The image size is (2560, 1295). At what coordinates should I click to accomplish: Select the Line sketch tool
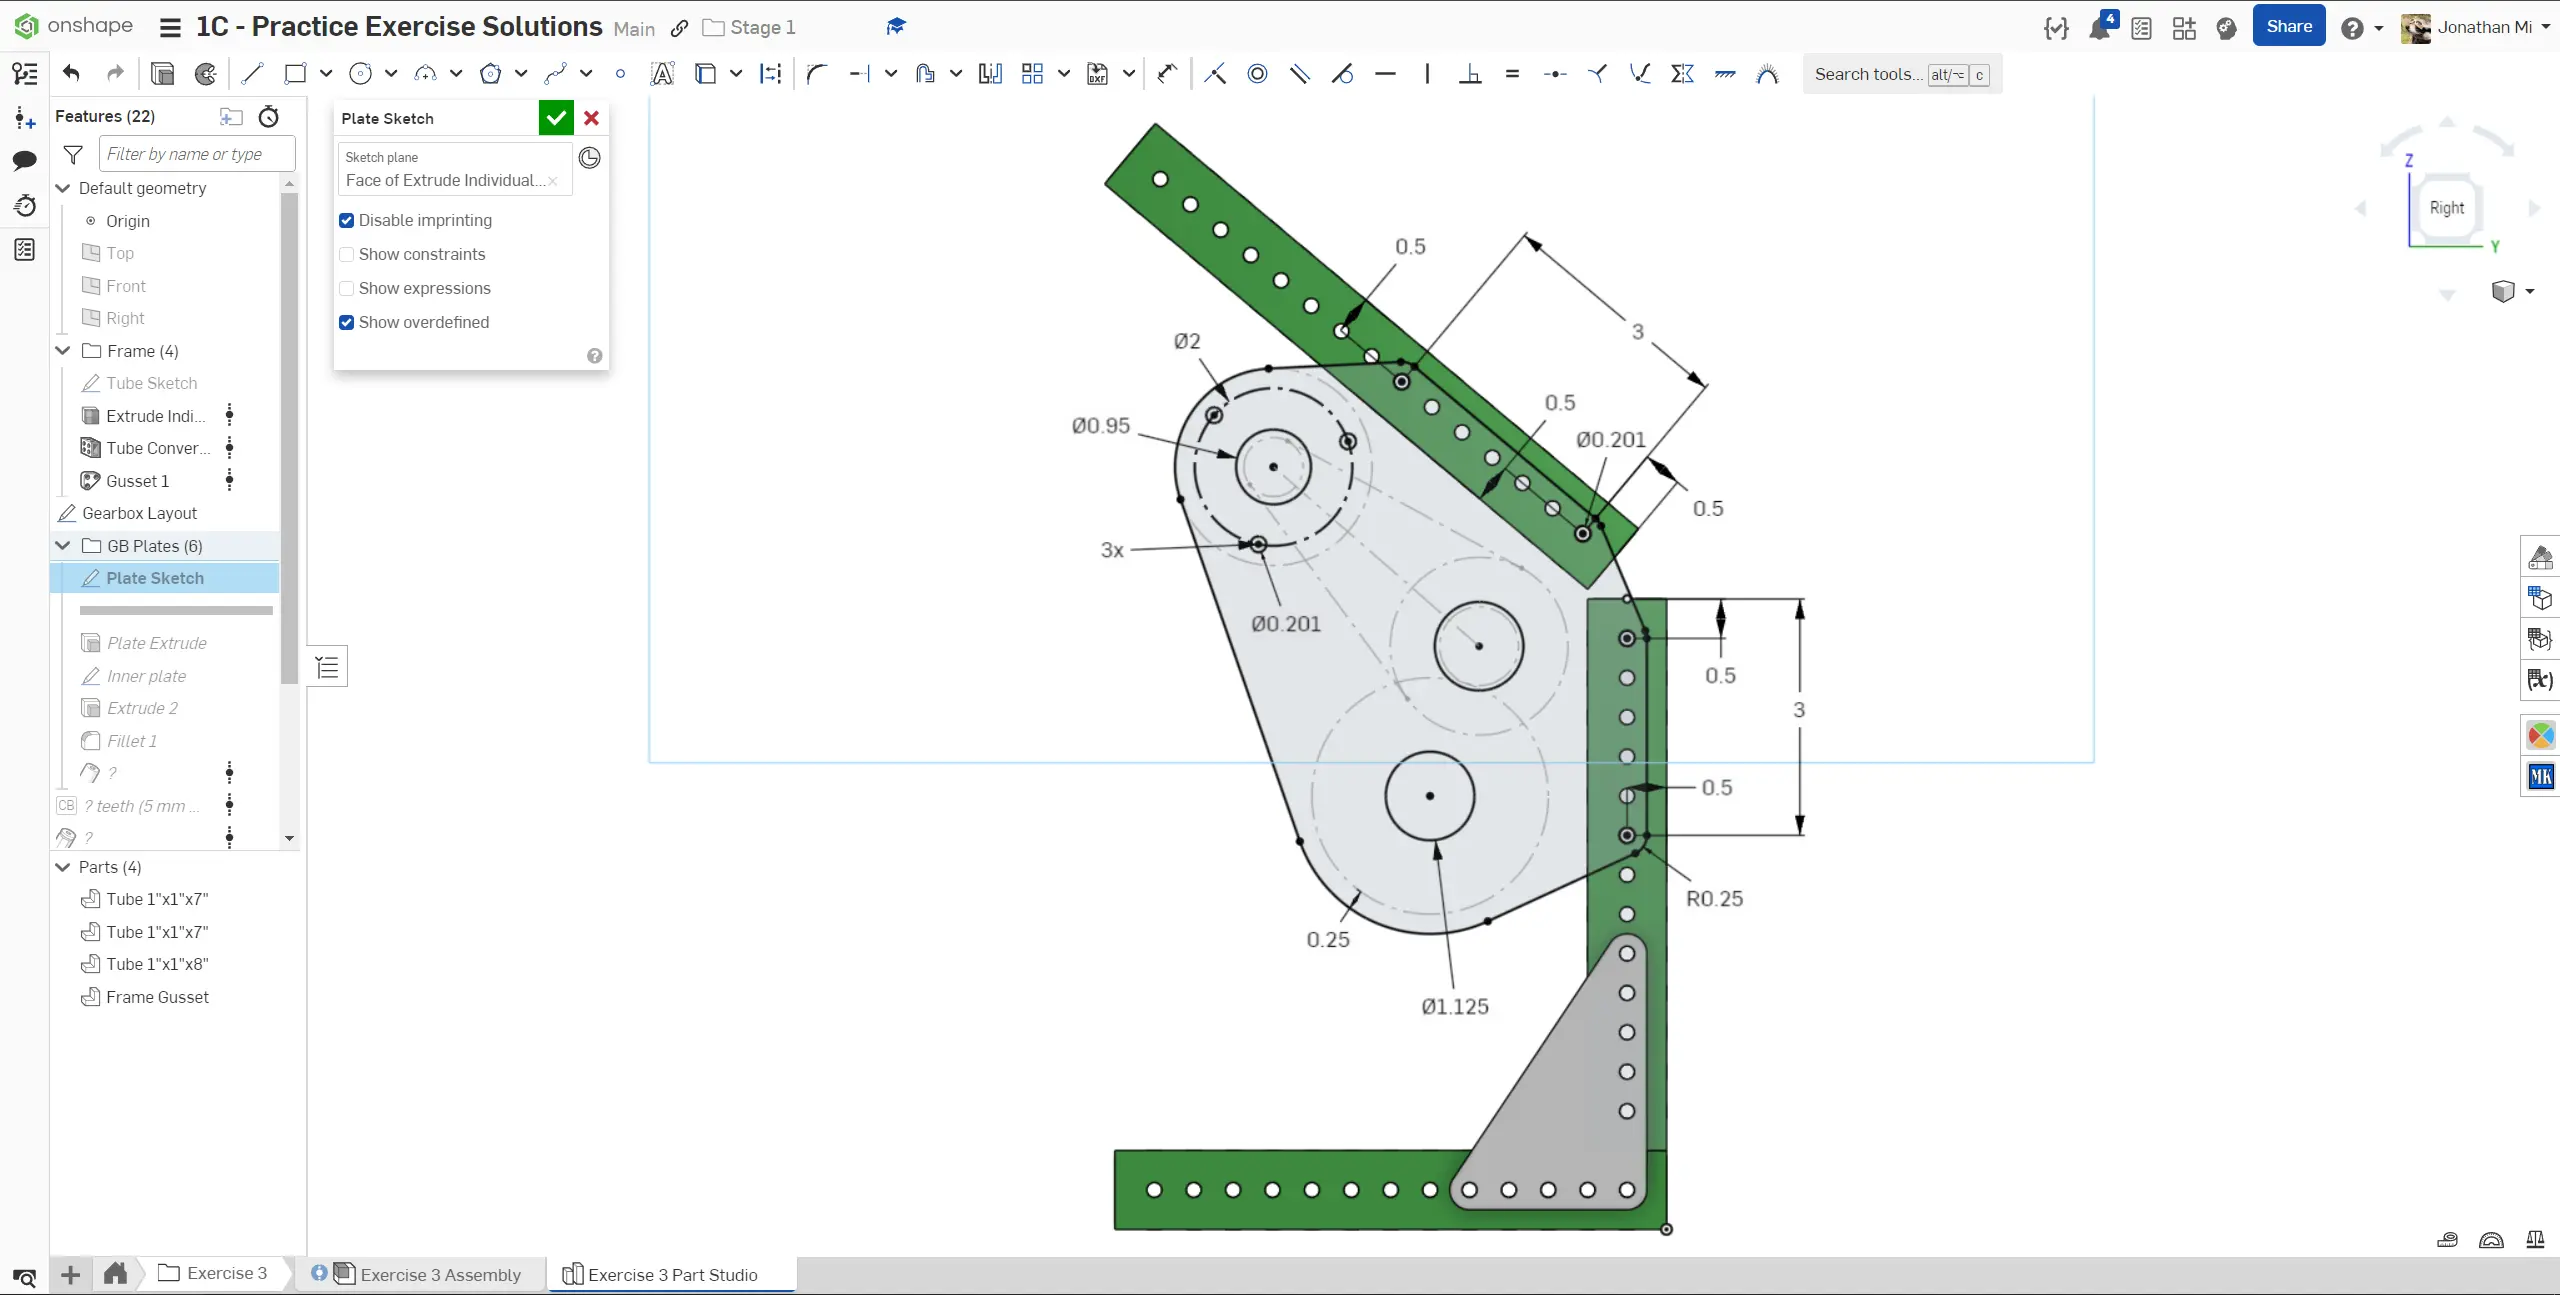[252, 73]
